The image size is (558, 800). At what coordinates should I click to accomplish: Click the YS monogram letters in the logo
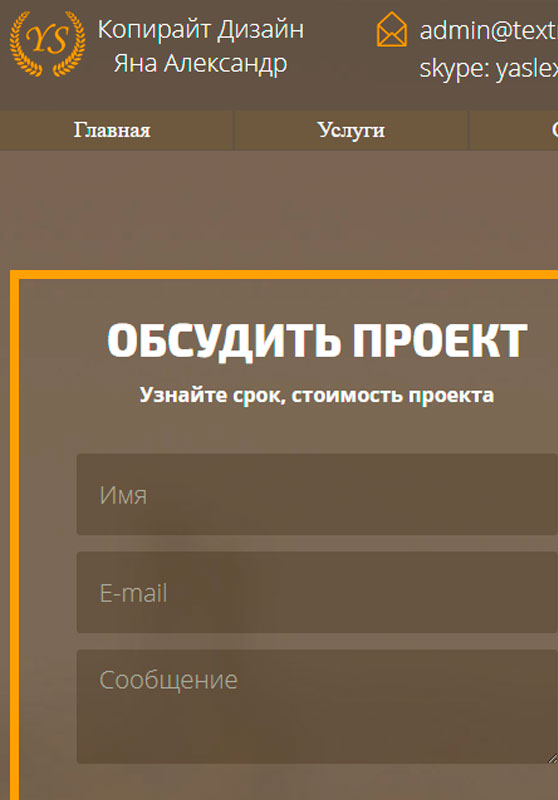[x=47, y=40]
